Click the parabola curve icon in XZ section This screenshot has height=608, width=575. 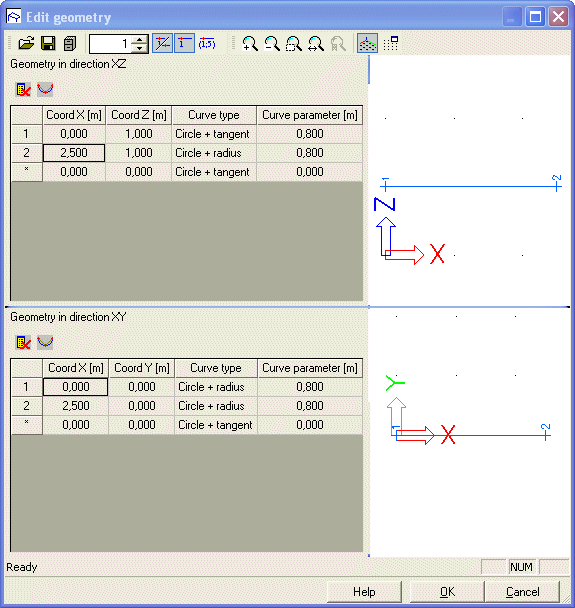45,89
